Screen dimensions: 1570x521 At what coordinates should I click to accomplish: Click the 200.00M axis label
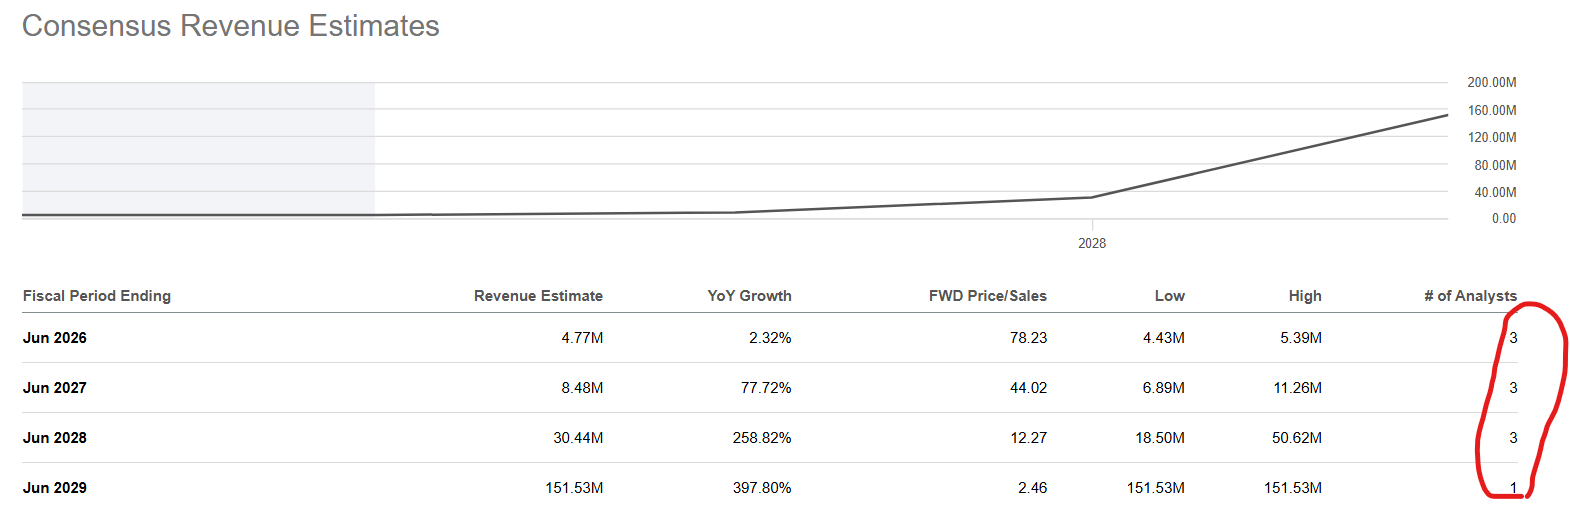1492,83
